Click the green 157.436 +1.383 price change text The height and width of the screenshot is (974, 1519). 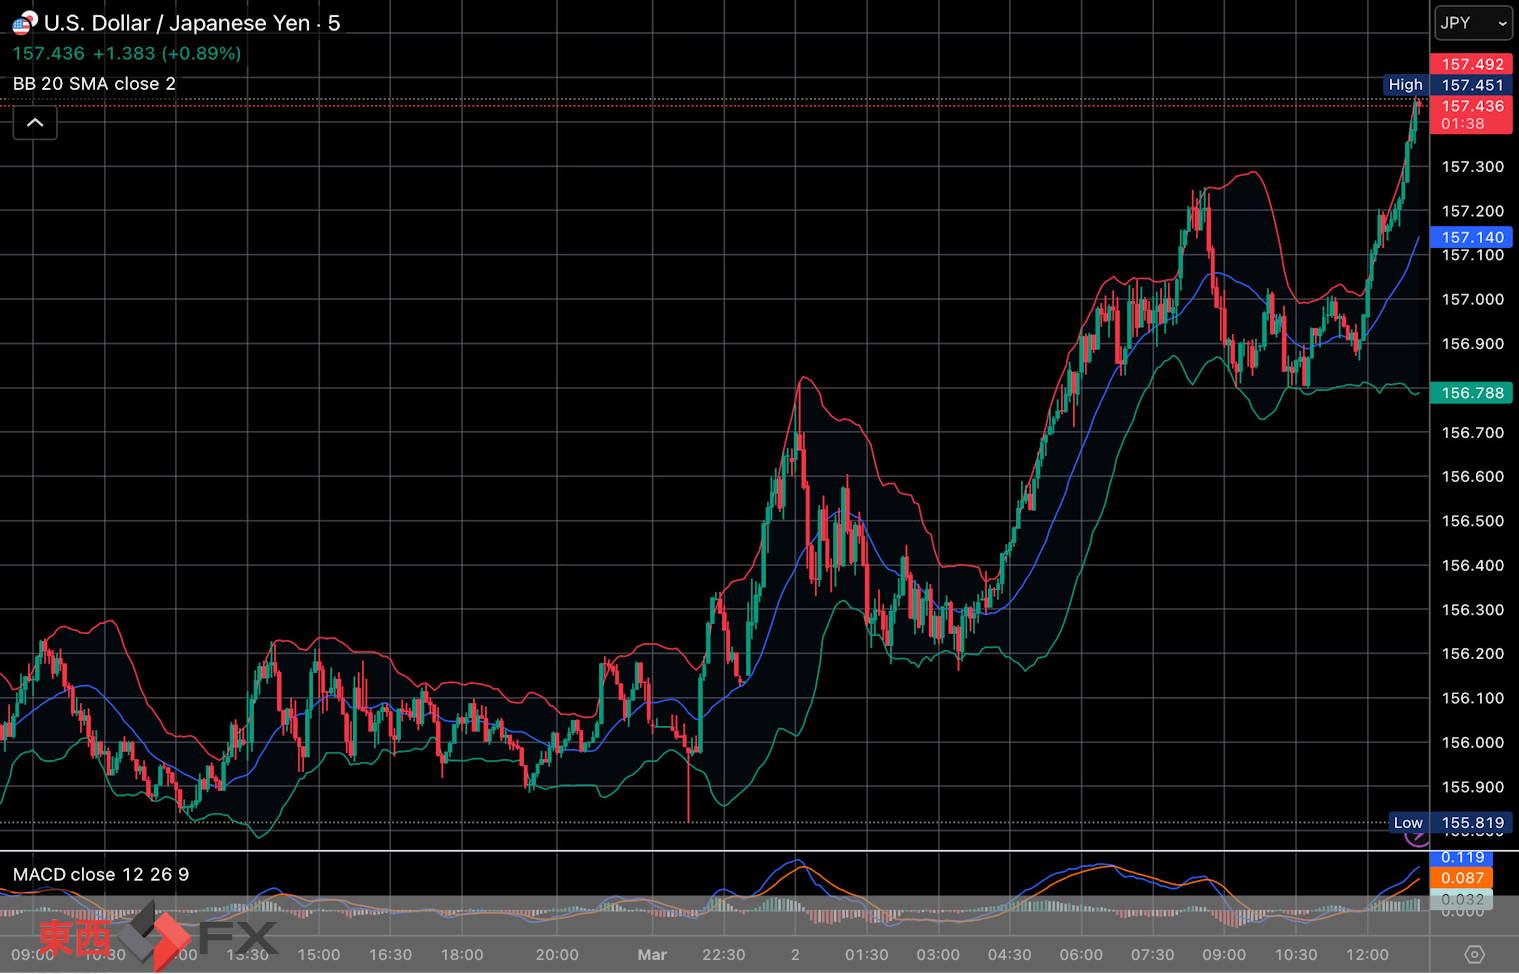126,54
